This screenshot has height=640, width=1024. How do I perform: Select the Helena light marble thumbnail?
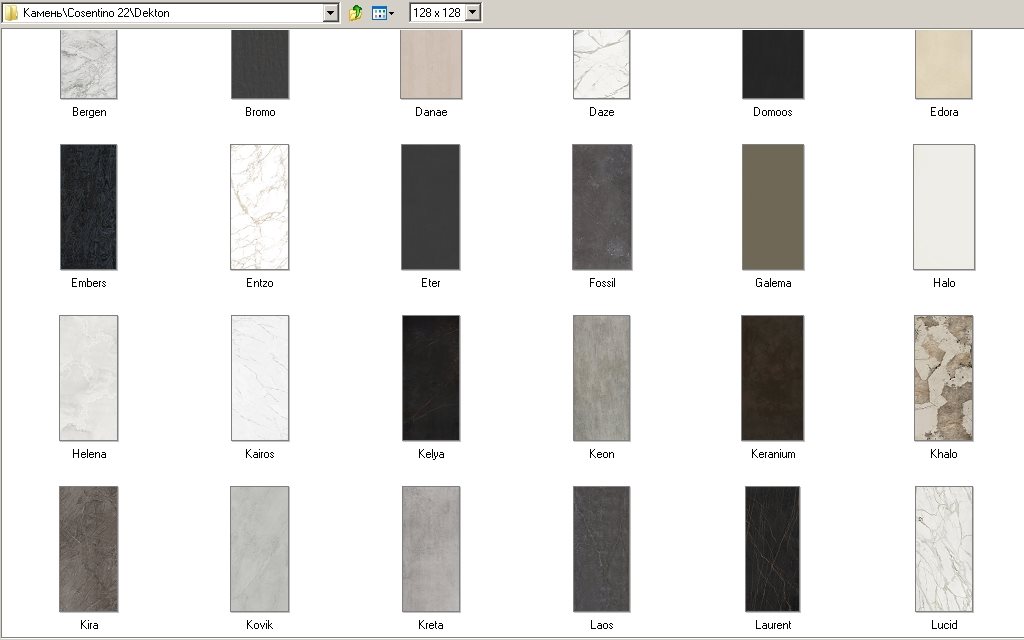coord(89,378)
